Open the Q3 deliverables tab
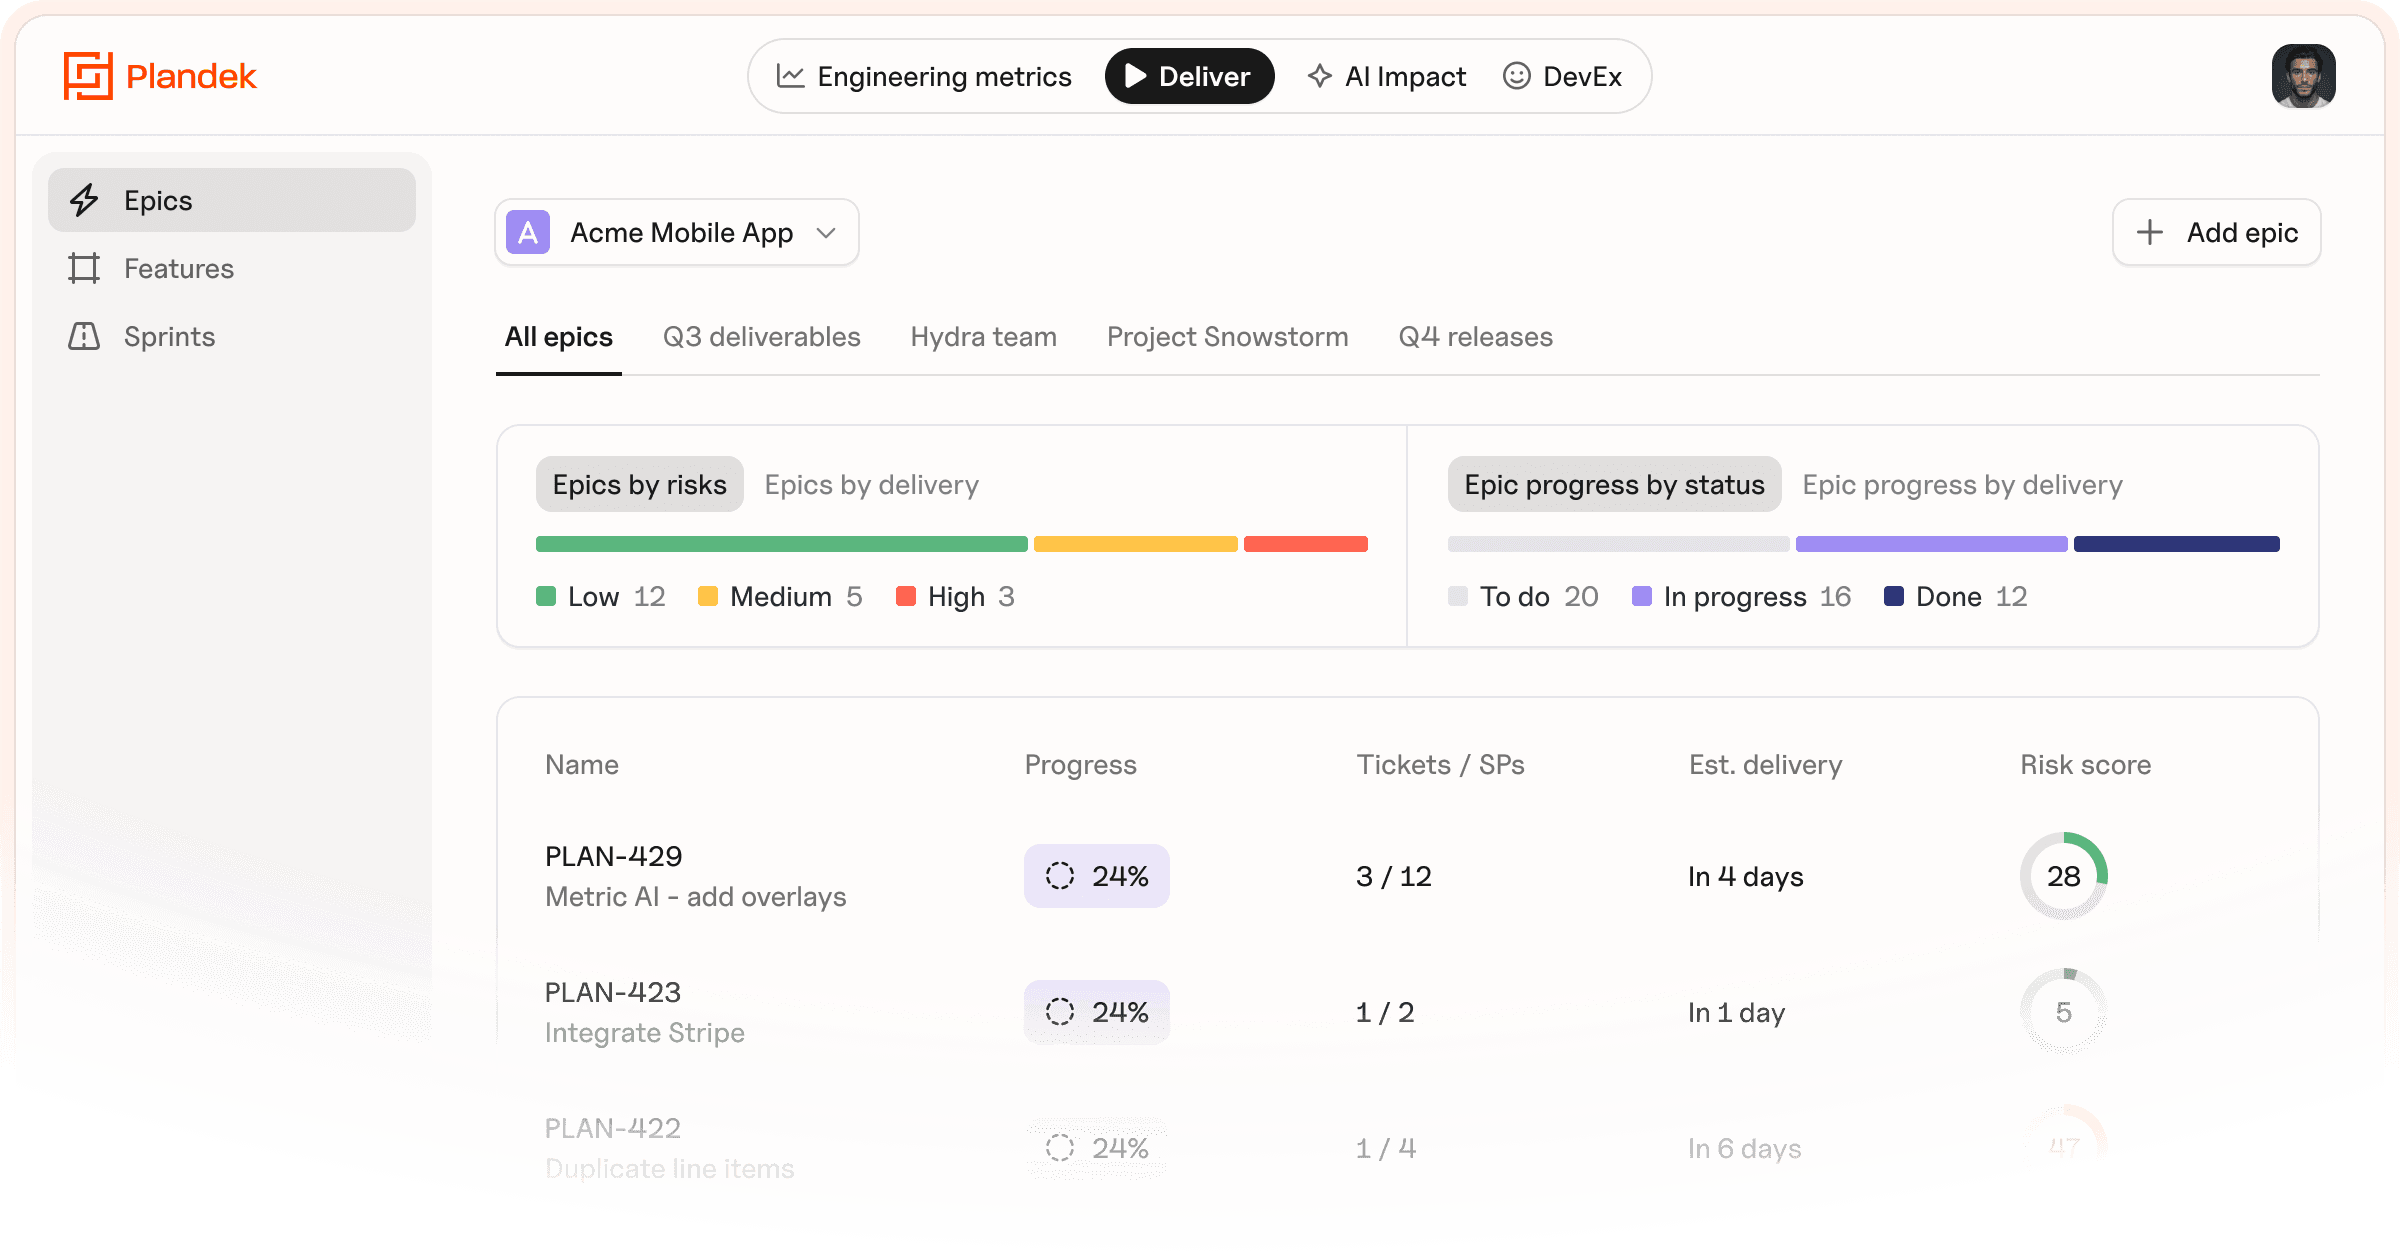 coord(761,337)
